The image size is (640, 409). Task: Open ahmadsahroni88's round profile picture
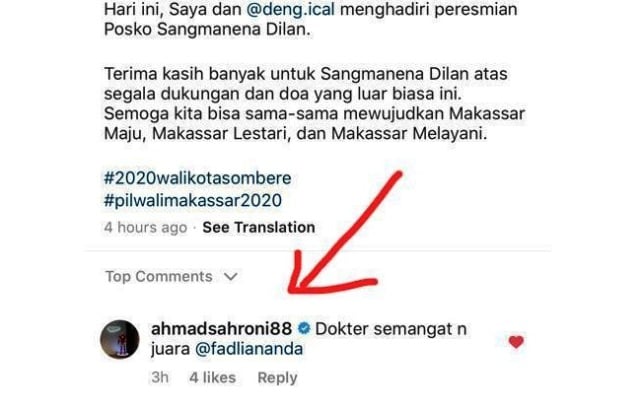[120, 339]
